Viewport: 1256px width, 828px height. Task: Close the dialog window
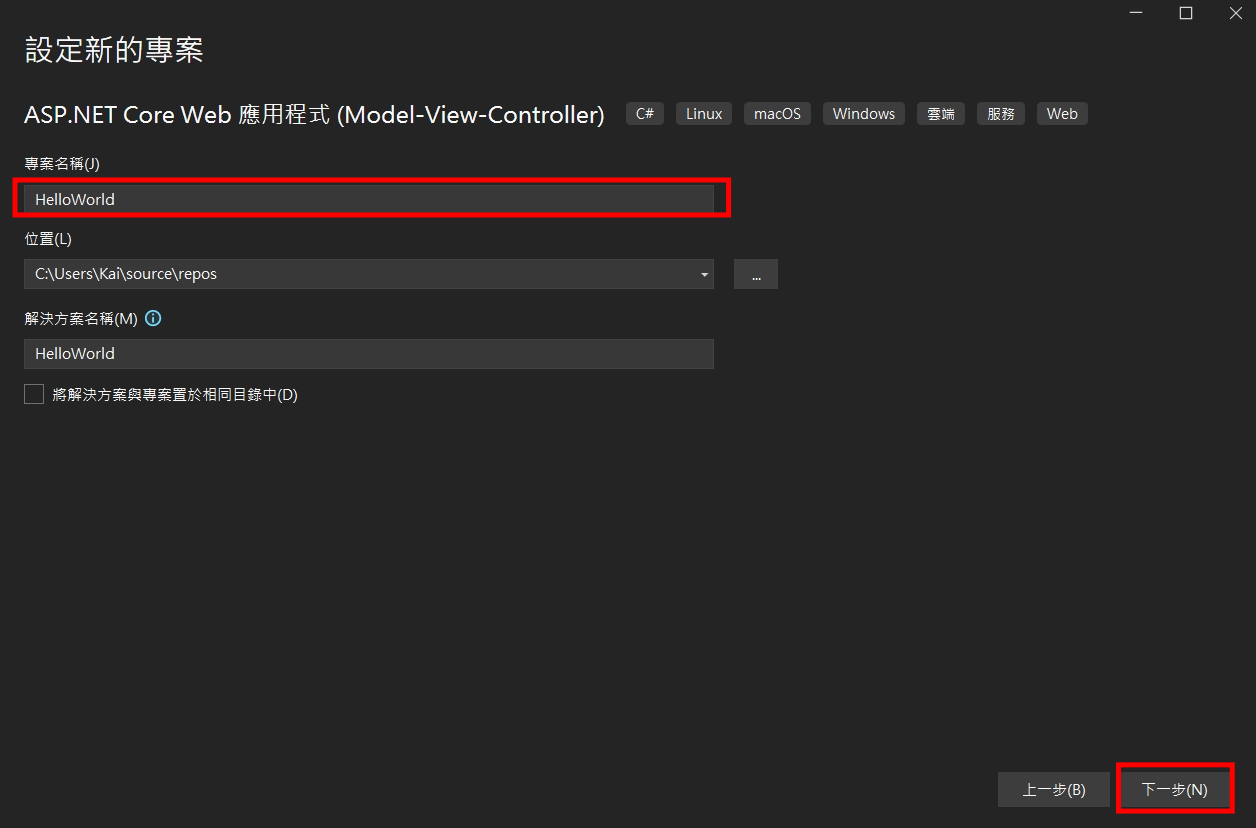pos(1234,13)
